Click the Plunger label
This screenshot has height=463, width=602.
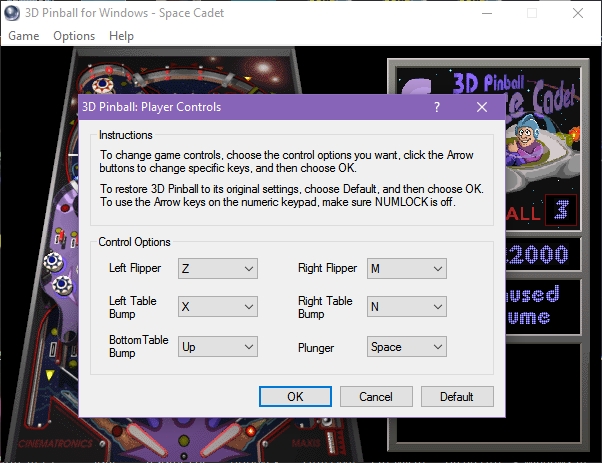coord(316,348)
